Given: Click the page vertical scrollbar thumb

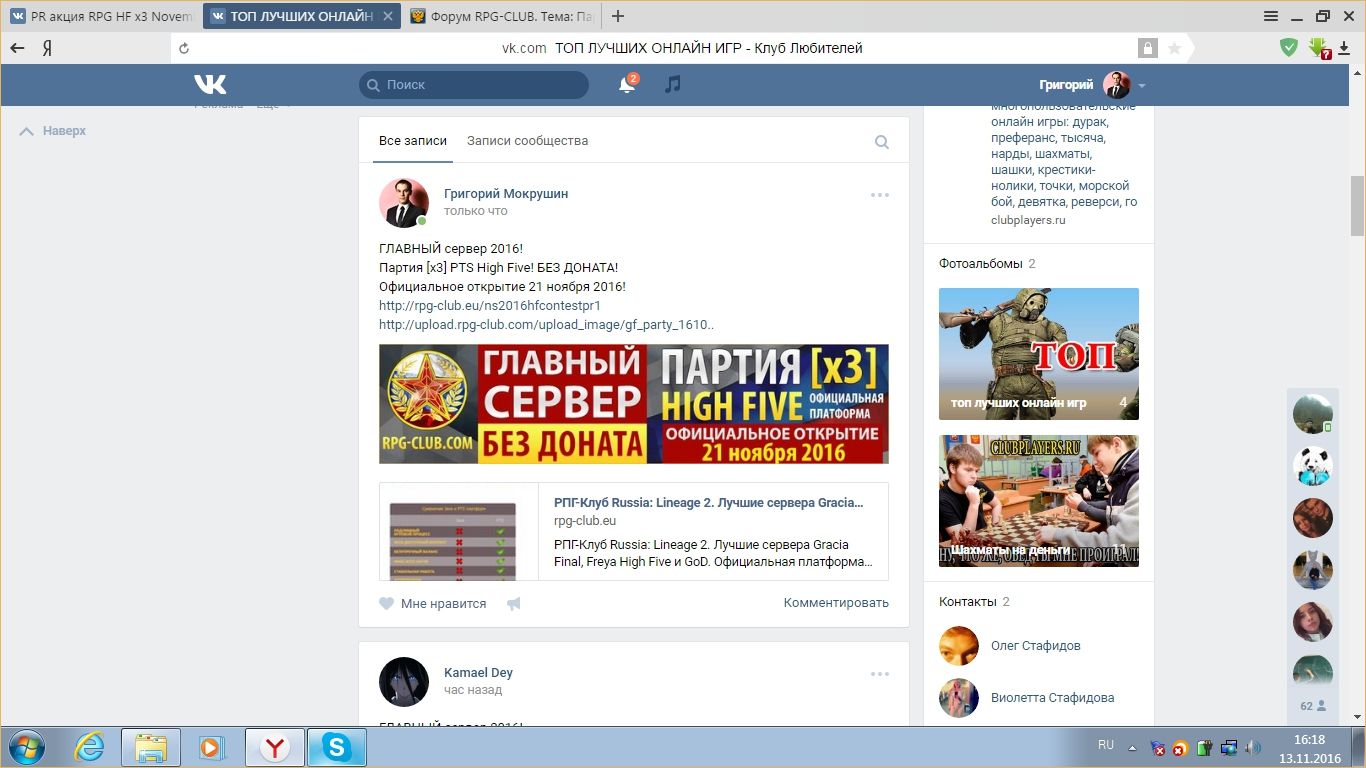Looking at the screenshot, I should tap(1357, 205).
